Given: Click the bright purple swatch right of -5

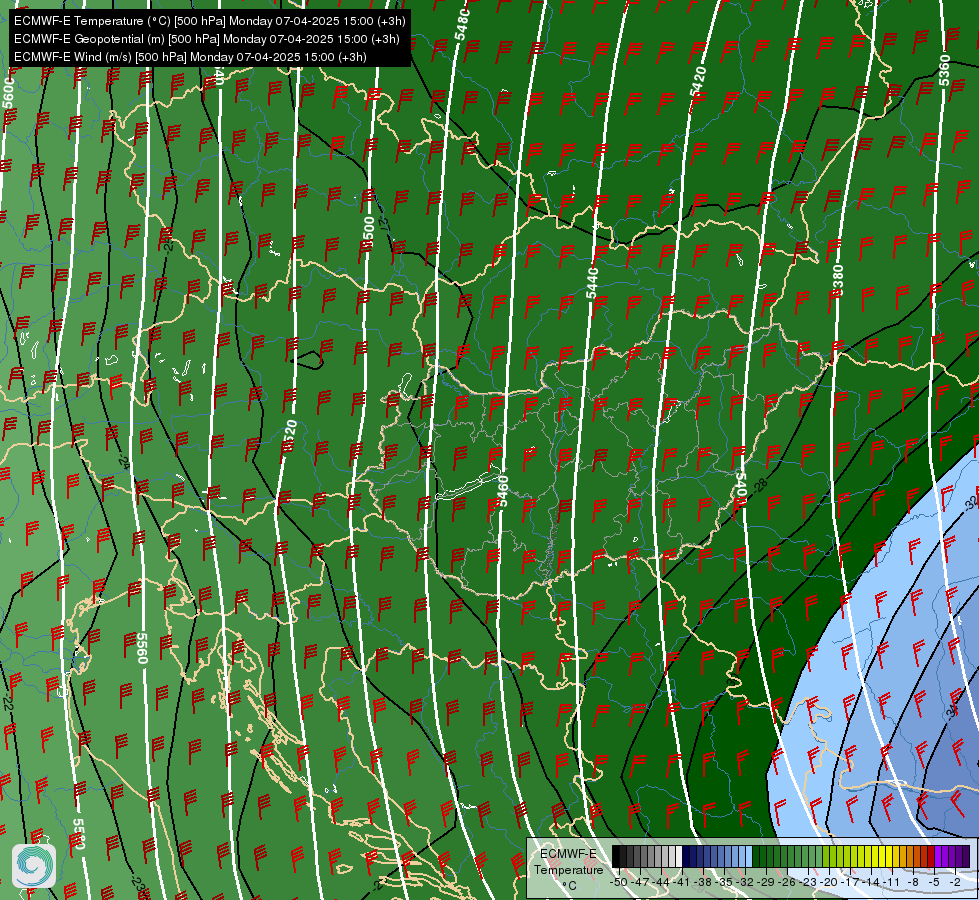Looking at the screenshot, I should pos(938,856).
